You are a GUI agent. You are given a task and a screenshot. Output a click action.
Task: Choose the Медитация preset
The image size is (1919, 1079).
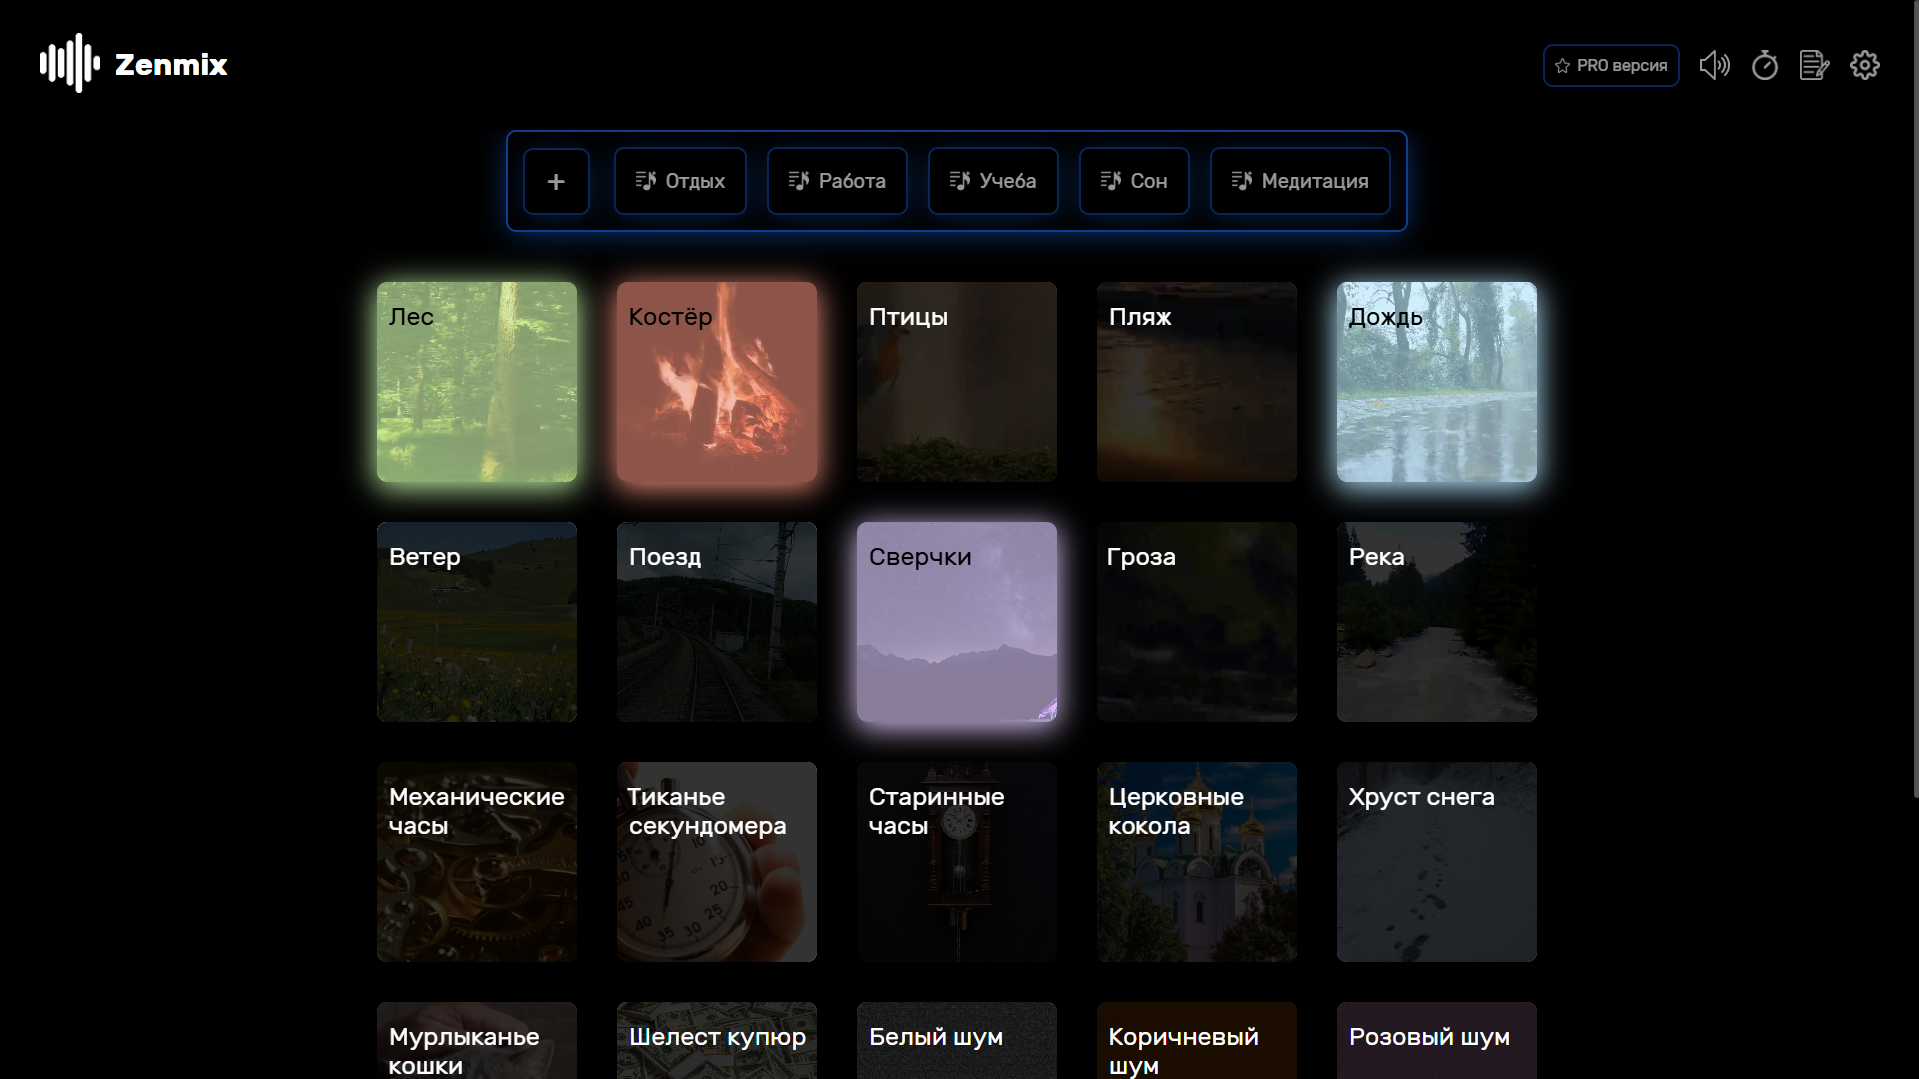(x=1300, y=181)
